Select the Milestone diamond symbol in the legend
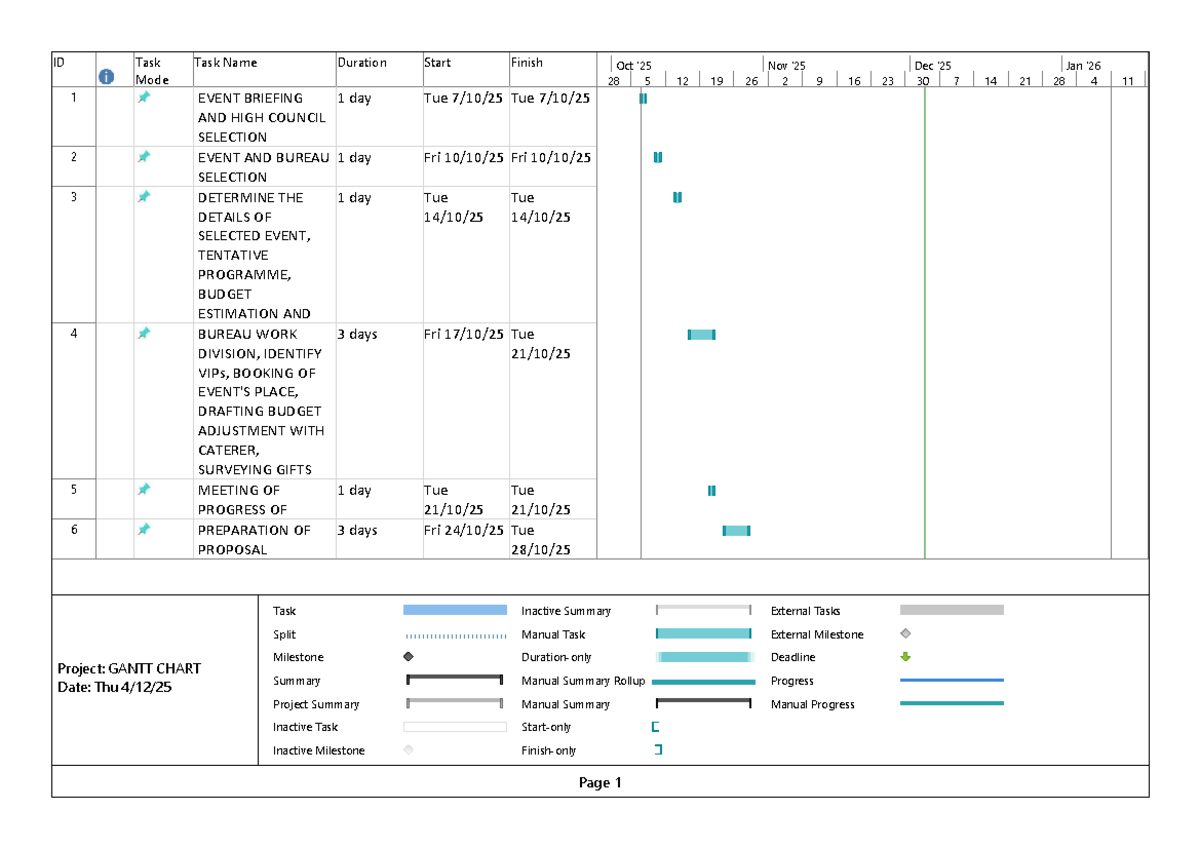The image size is (1200, 849). pyautogui.click(x=407, y=657)
